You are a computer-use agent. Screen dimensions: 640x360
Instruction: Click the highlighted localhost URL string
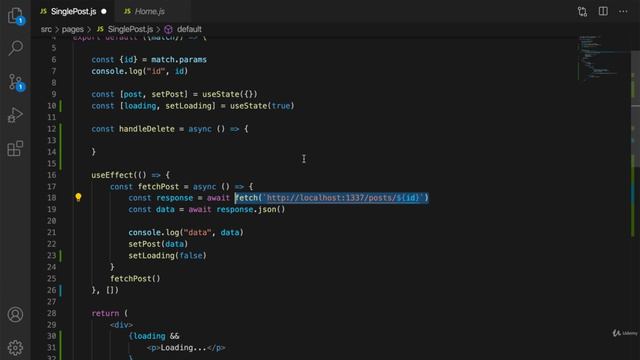343,198
